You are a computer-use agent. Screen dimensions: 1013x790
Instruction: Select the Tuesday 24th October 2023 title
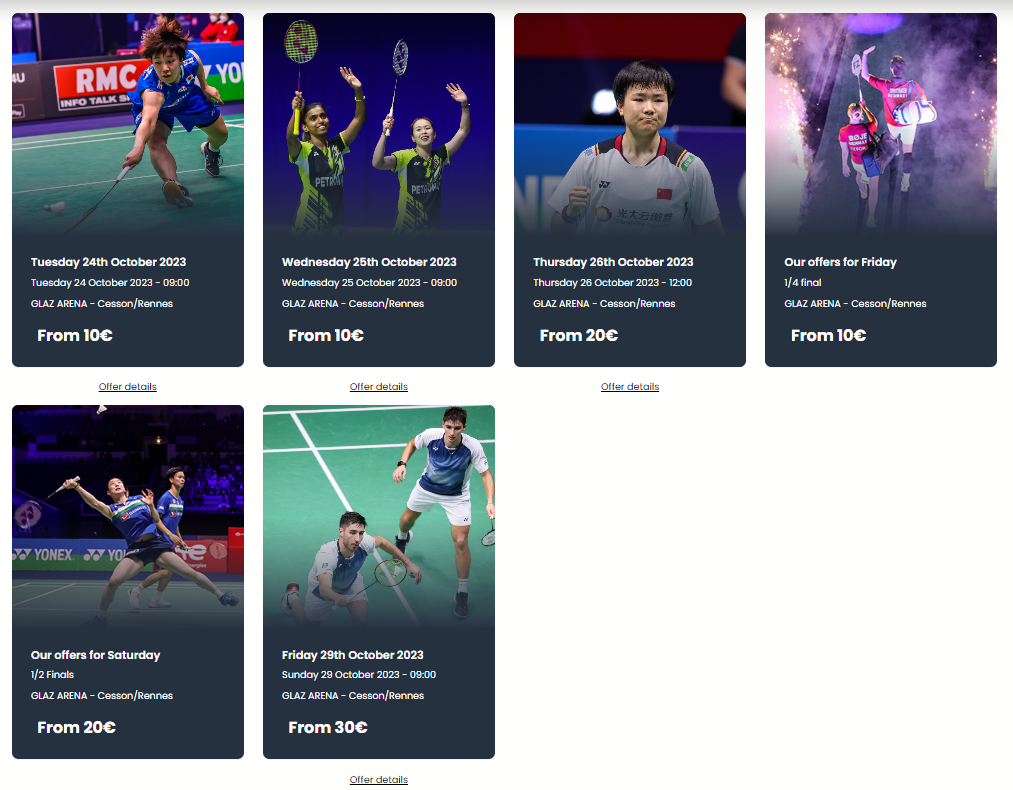tap(109, 262)
